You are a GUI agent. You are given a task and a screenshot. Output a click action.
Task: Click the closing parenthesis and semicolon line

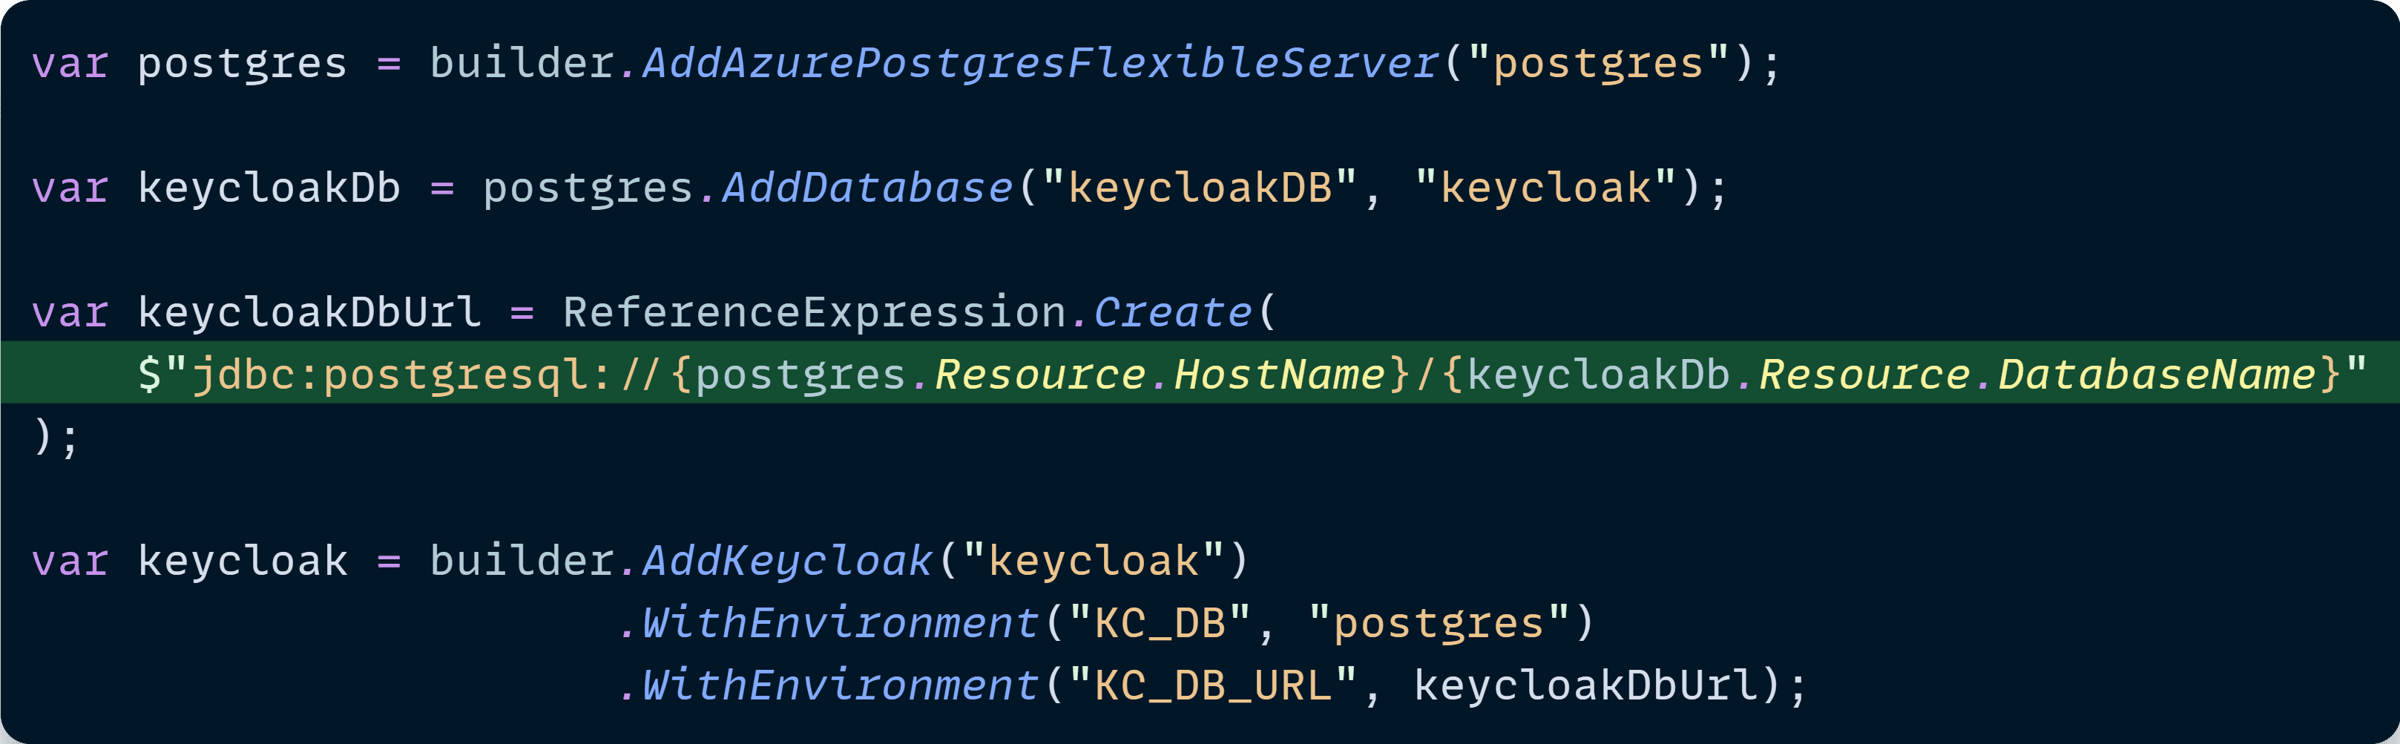tap(56, 437)
